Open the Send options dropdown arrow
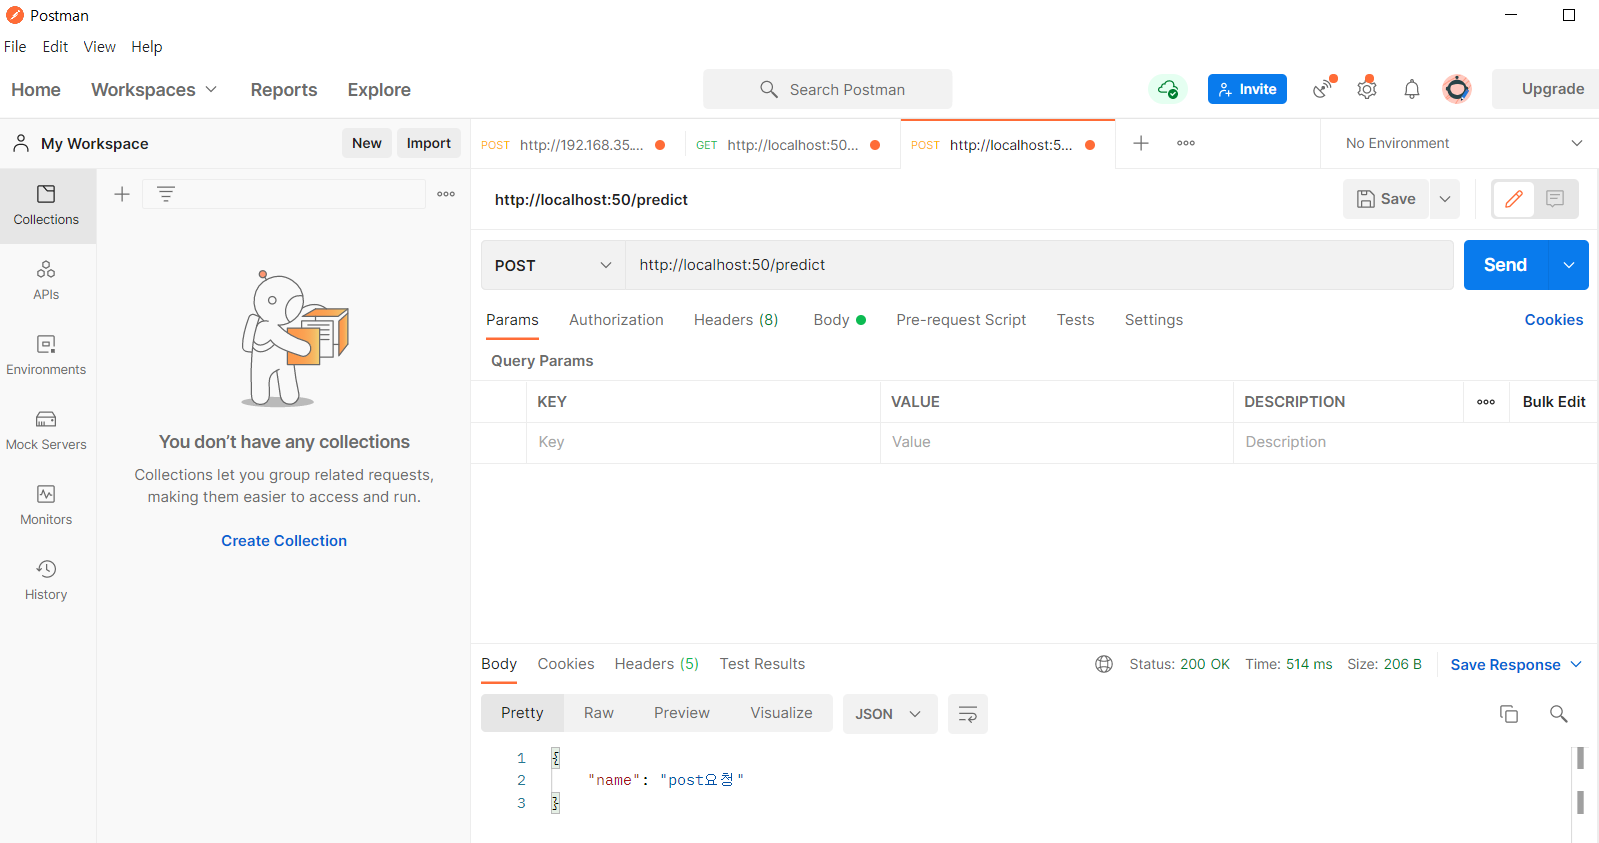Viewport: 1599px width, 843px height. [x=1569, y=265]
